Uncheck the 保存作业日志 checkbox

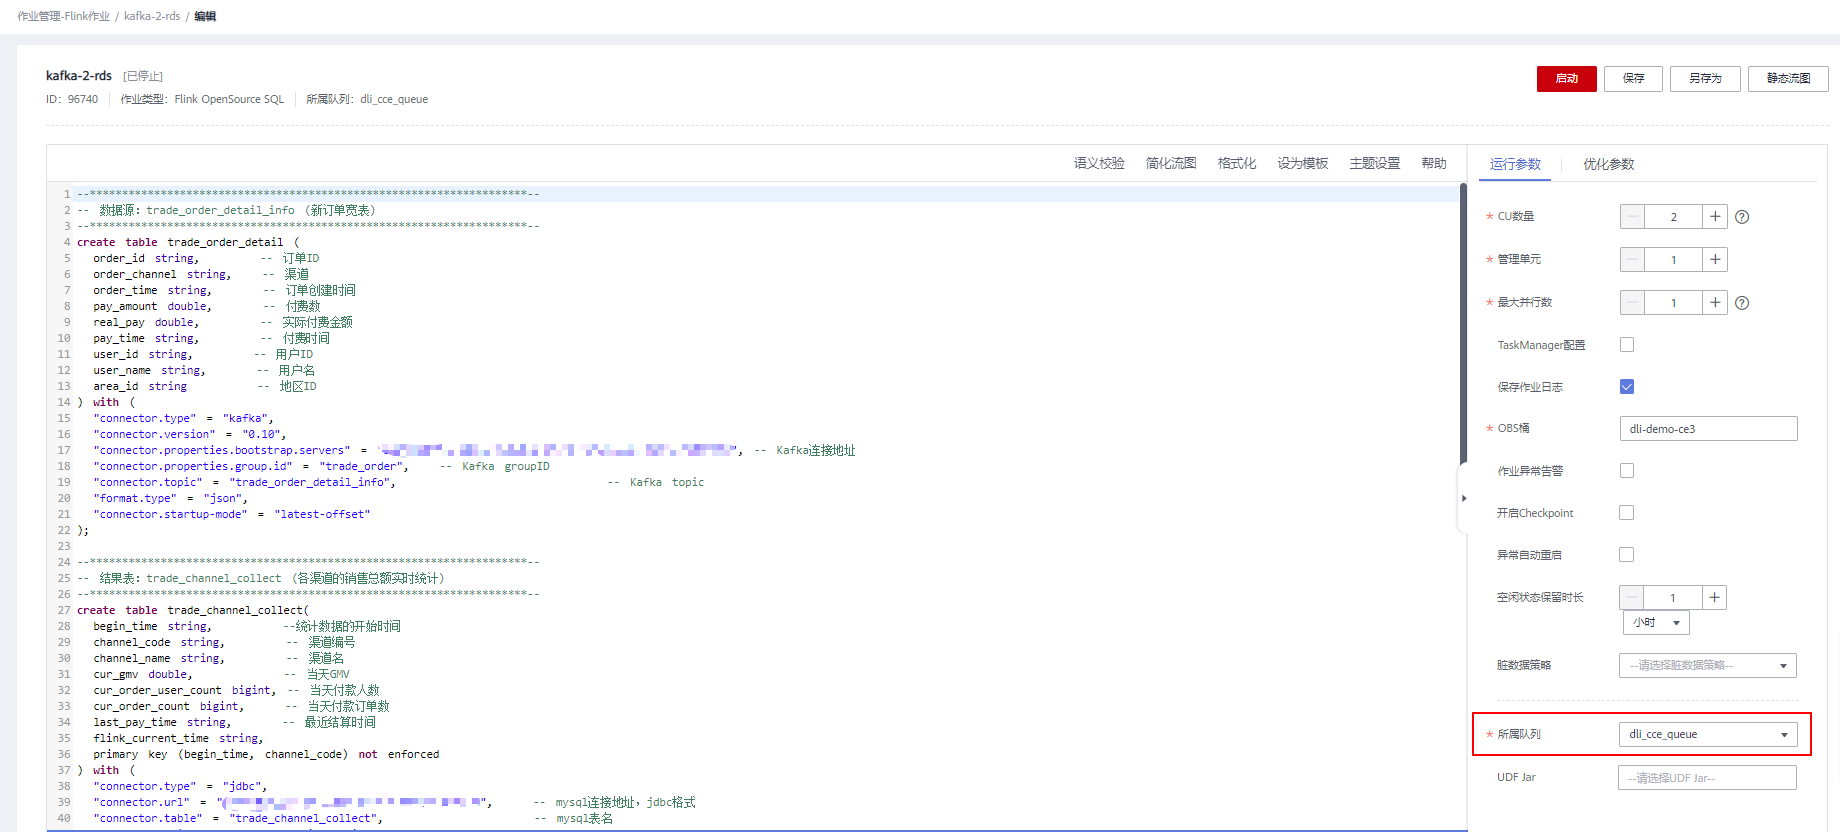(1627, 387)
